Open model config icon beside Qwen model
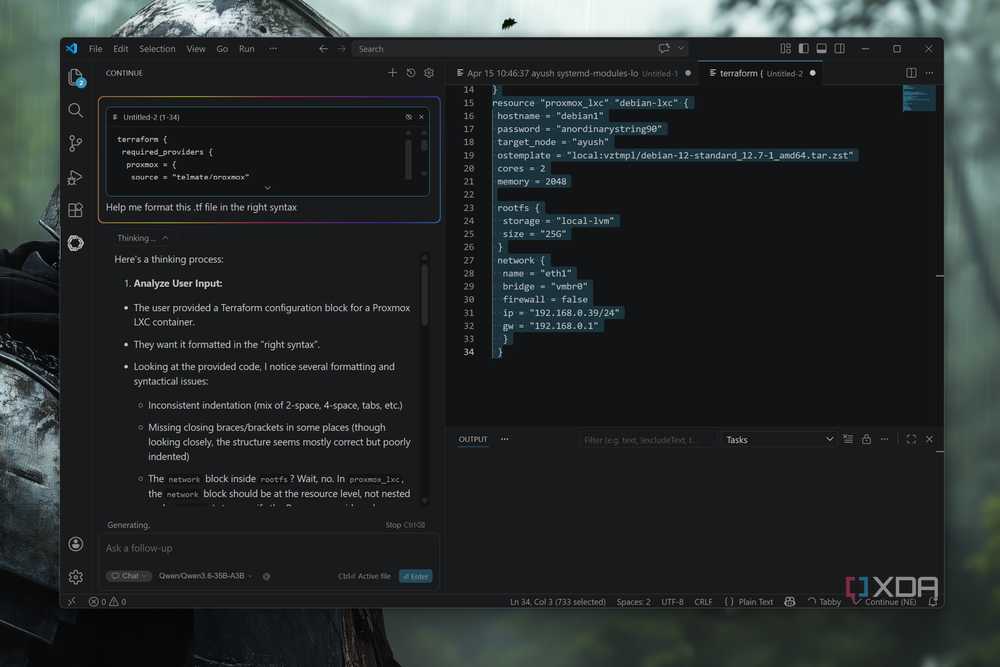Screen dimensions: 1000x667 (267, 576)
